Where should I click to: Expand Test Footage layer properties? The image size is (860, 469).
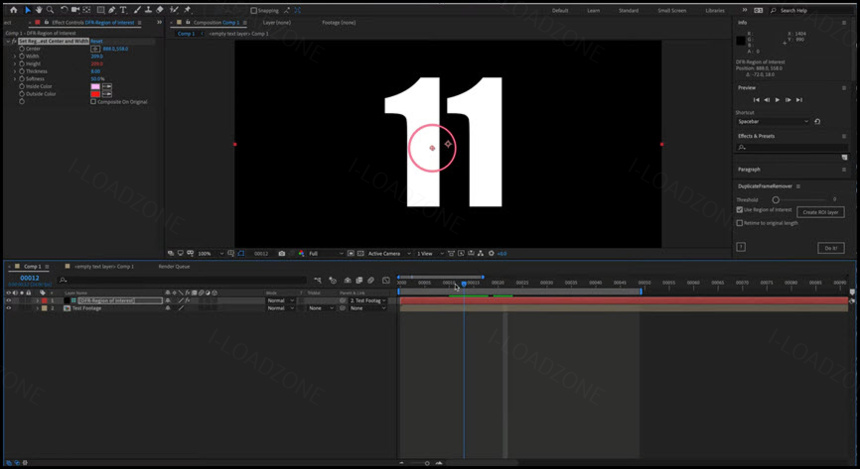[x=37, y=308]
